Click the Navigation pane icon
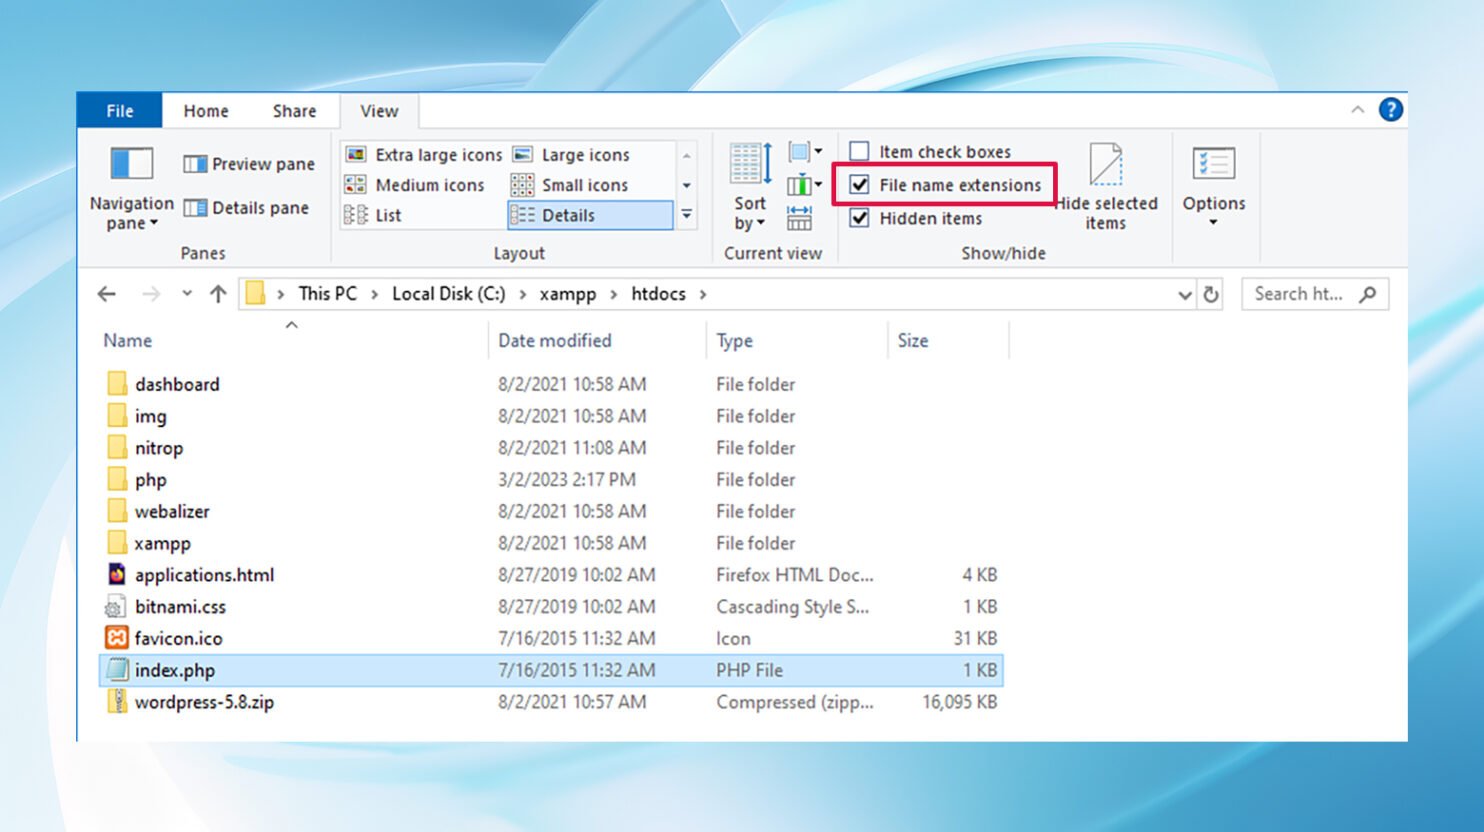This screenshot has height=832, width=1484. click(x=131, y=164)
